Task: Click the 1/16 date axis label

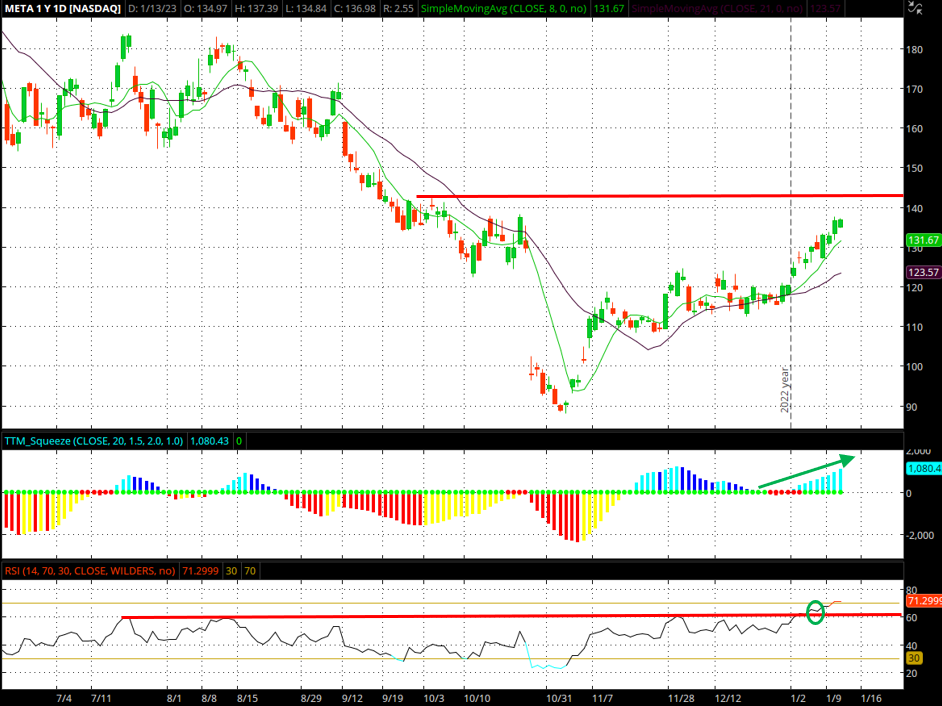Action: pyautogui.click(x=872, y=698)
